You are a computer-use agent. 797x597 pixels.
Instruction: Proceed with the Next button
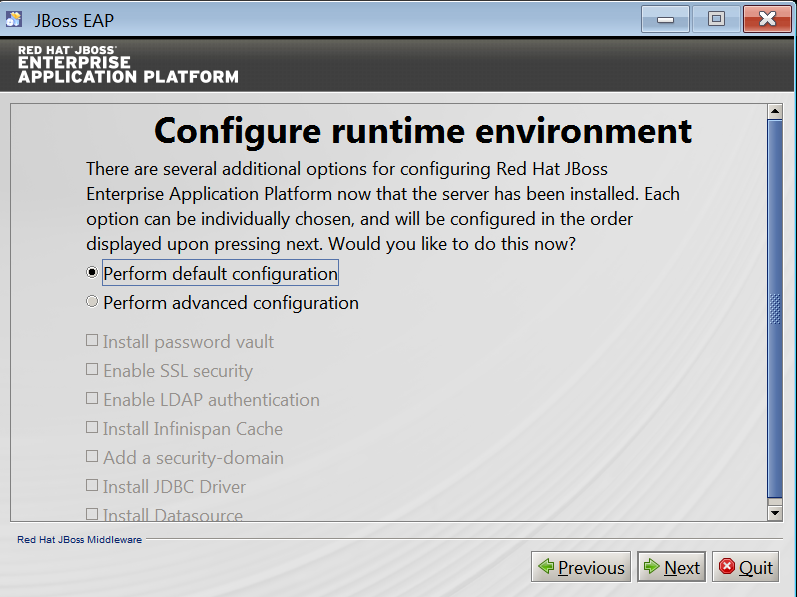tap(672, 567)
